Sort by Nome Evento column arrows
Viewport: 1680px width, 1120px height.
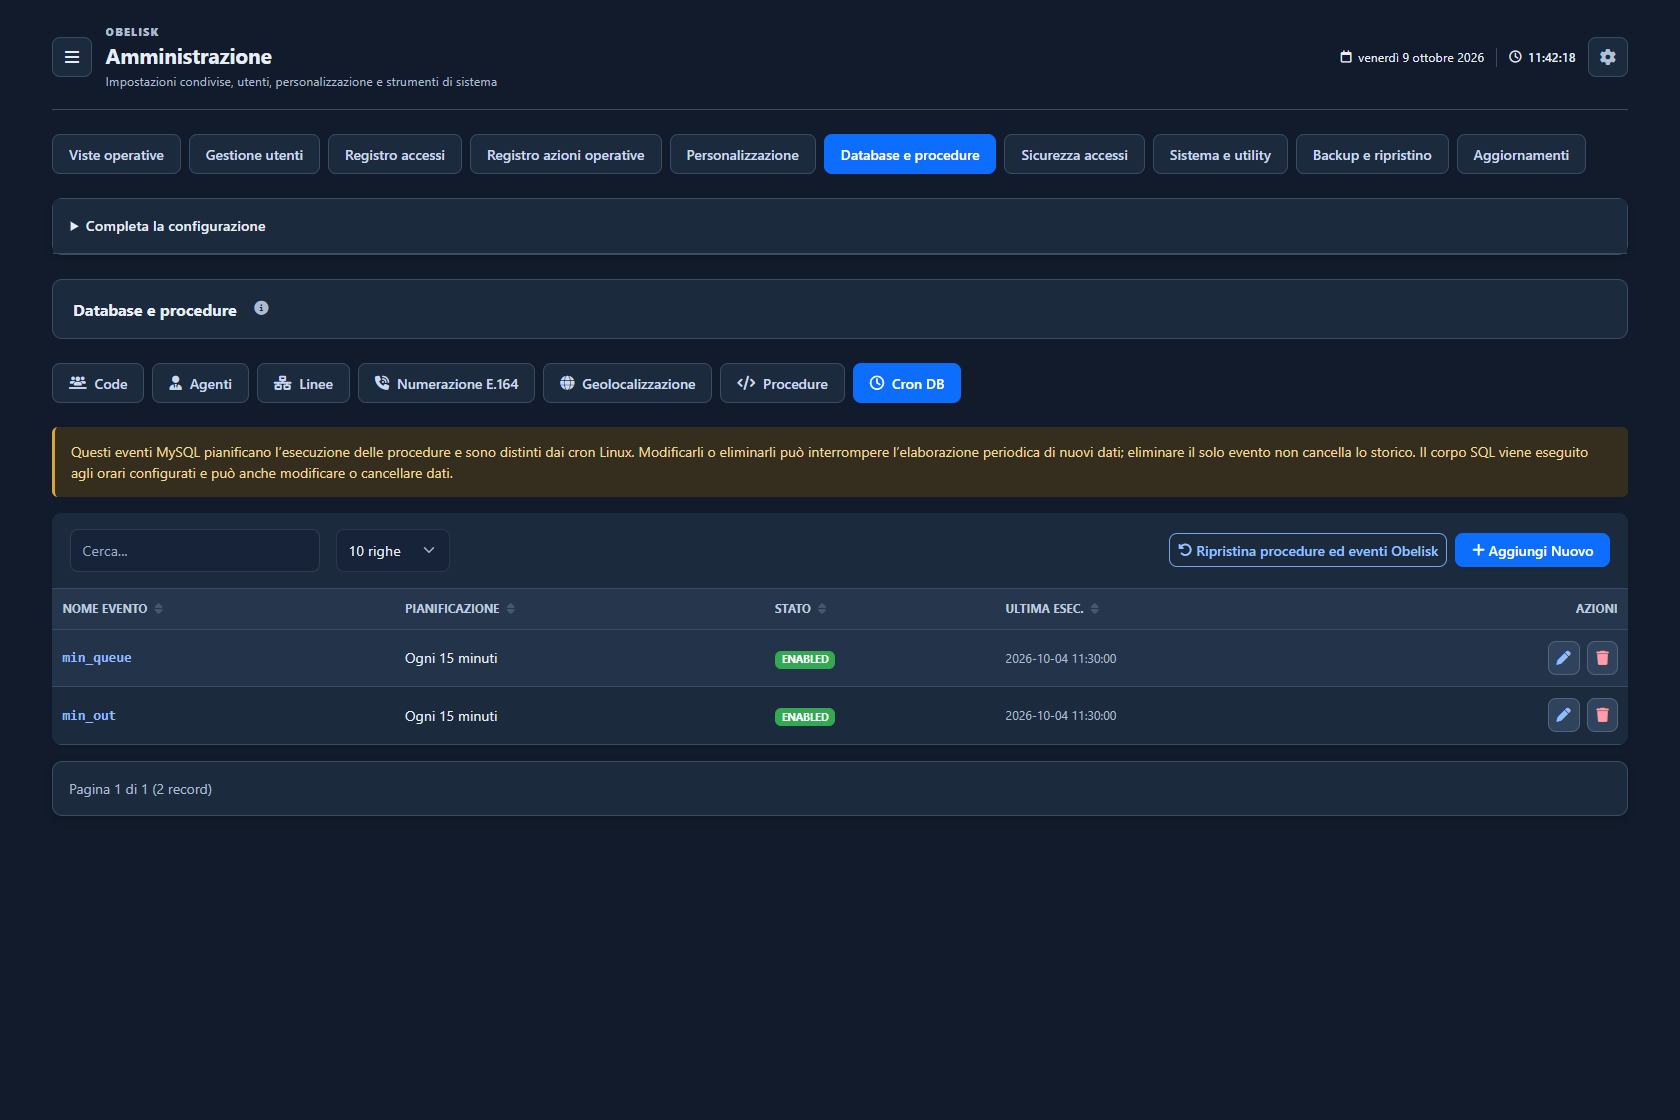(158, 609)
